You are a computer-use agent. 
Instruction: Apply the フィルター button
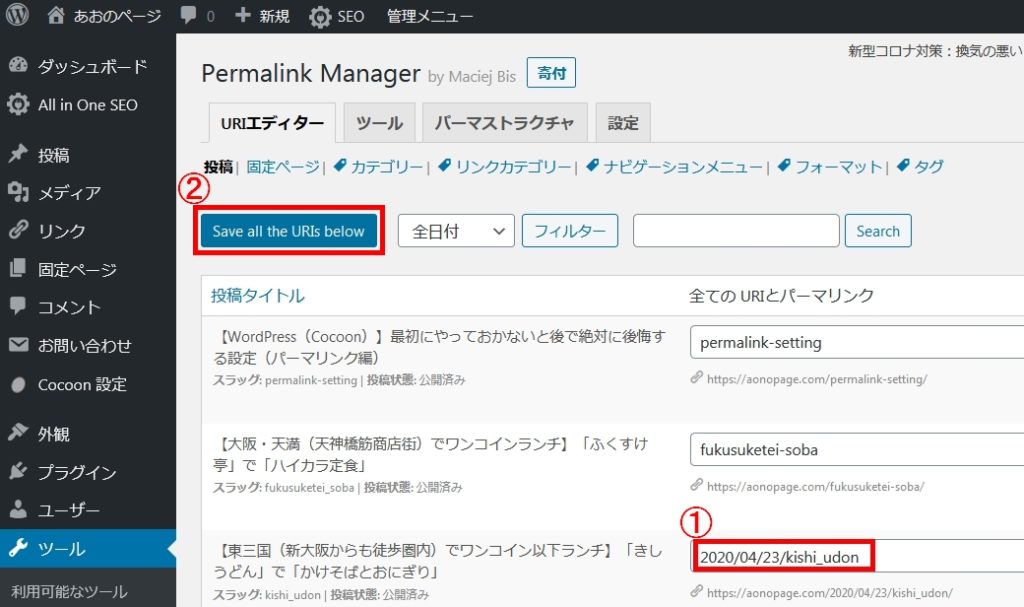[570, 230]
